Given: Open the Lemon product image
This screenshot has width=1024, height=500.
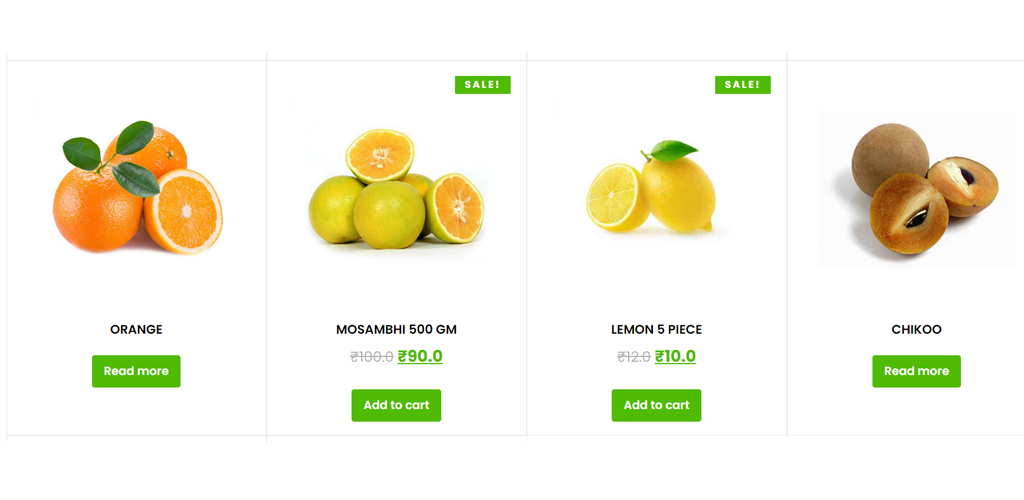Looking at the screenshot, I should tap(656, 189).
